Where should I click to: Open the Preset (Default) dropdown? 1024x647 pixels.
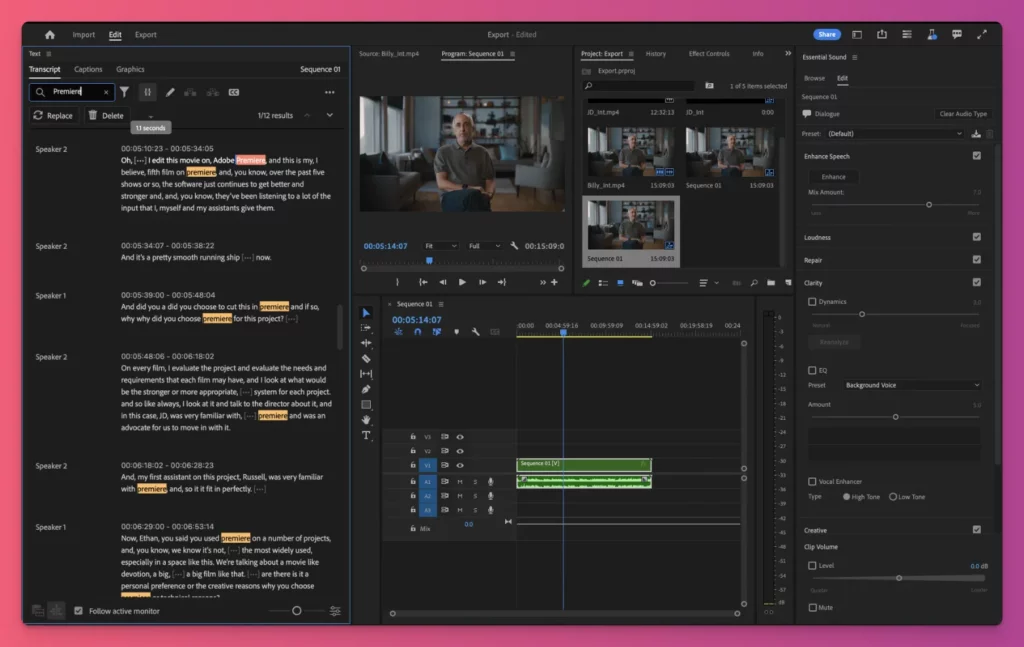point(894,134)
